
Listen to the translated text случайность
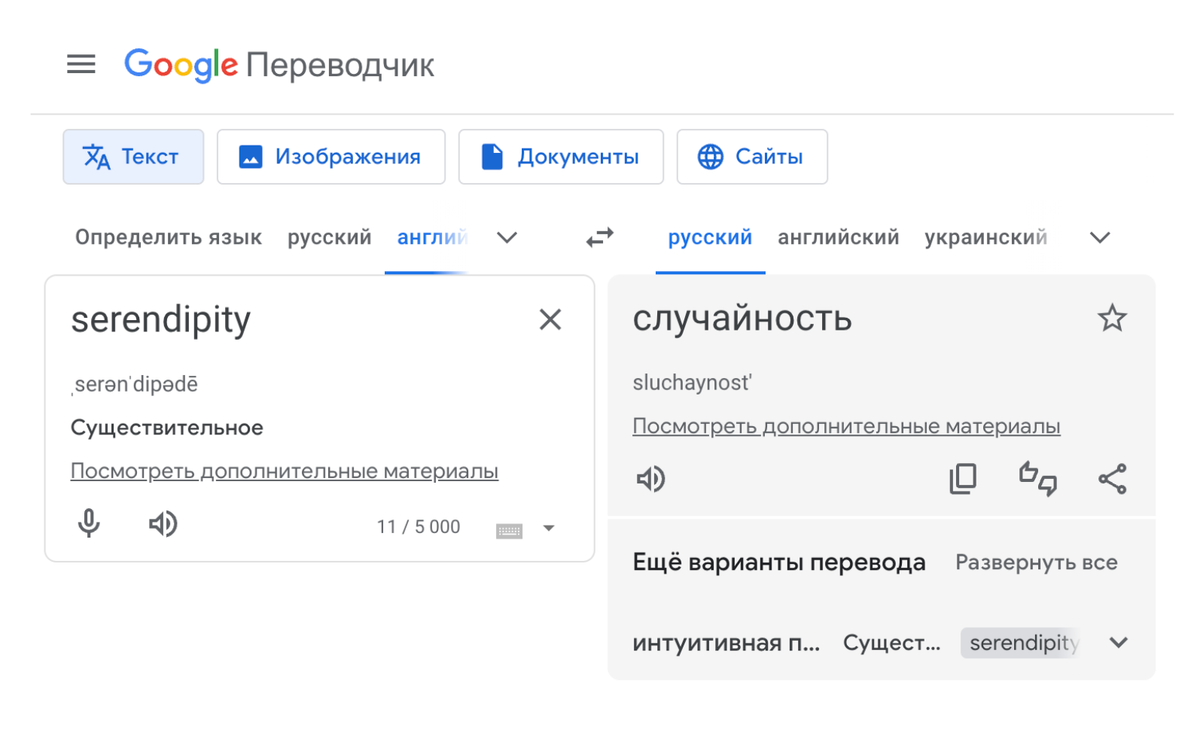click(x=651, y=479)
